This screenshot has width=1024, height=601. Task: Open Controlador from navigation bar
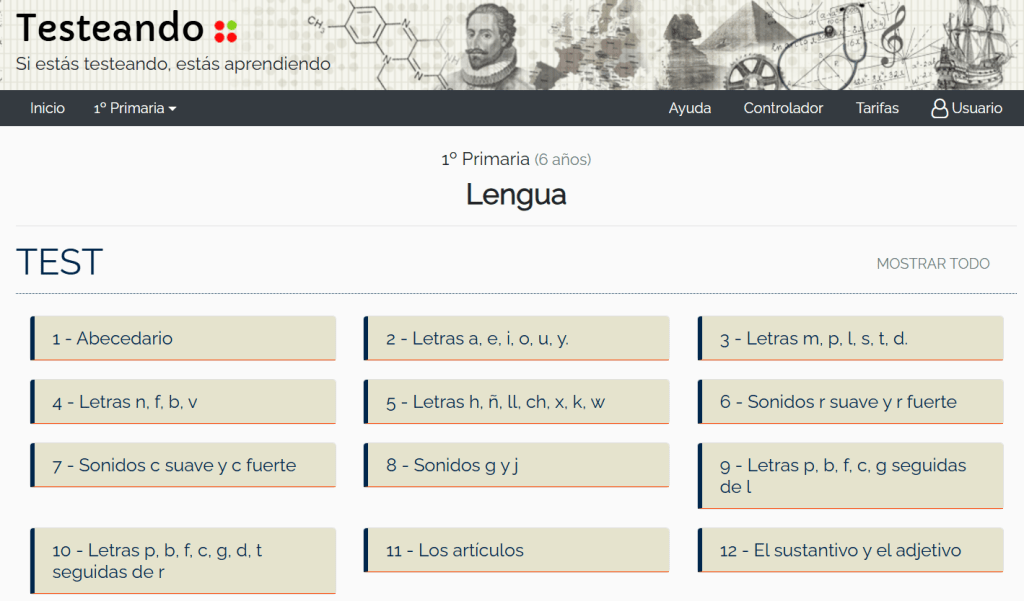[x=783, y=108]
